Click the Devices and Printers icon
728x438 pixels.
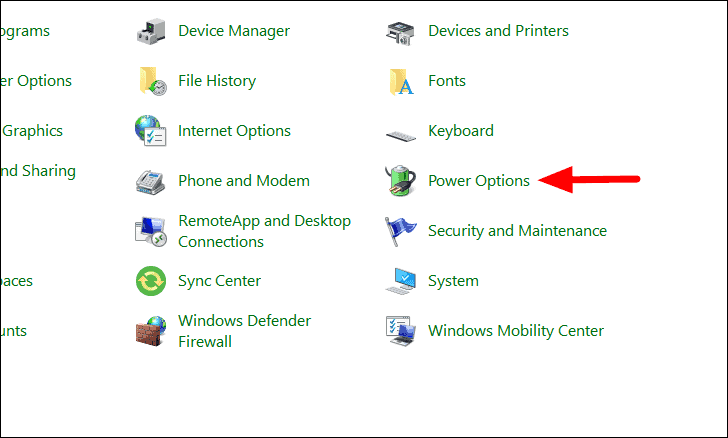[x=400, y=33]
